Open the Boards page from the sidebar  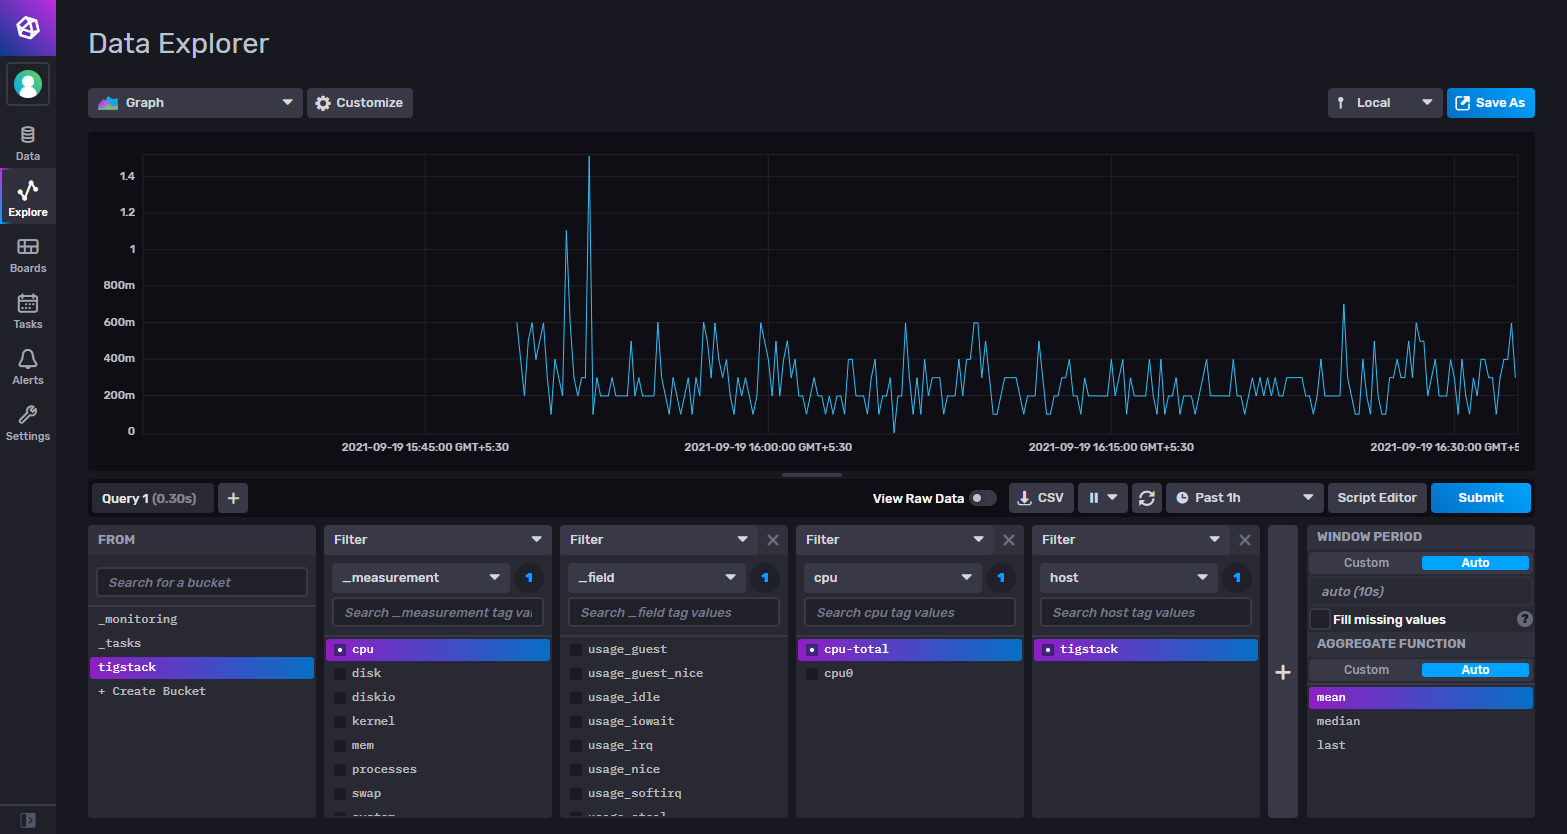(x=27, y=253)
